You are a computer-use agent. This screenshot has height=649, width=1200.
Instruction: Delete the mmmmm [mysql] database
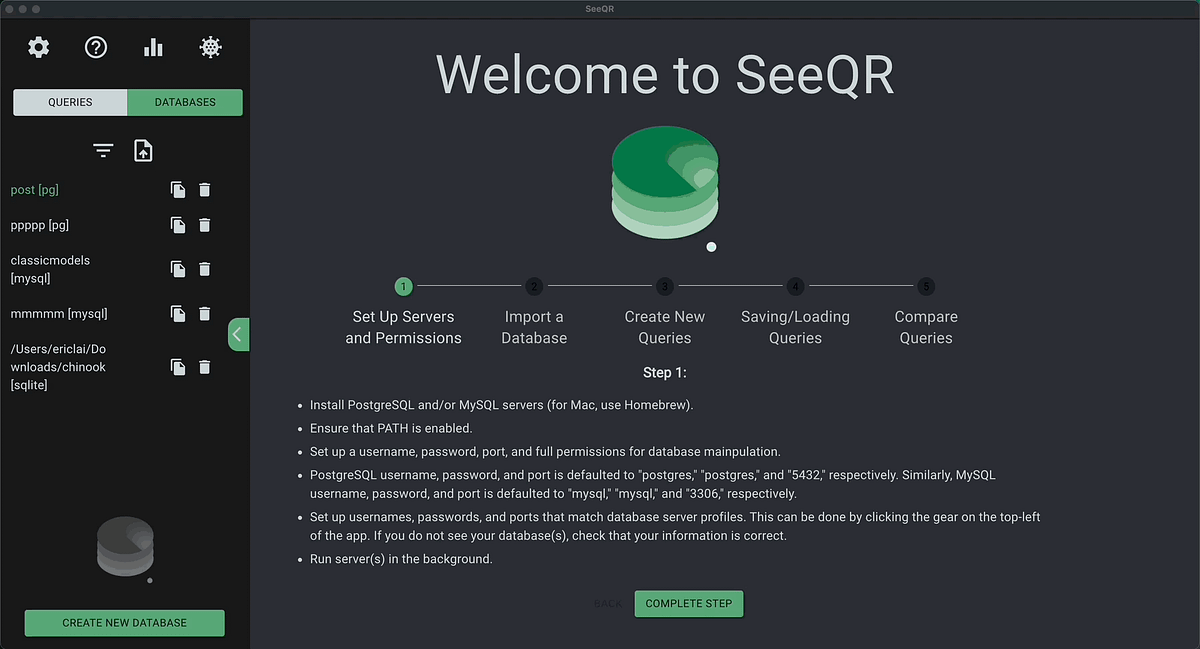pyautogui.click(x=205, y=314)
